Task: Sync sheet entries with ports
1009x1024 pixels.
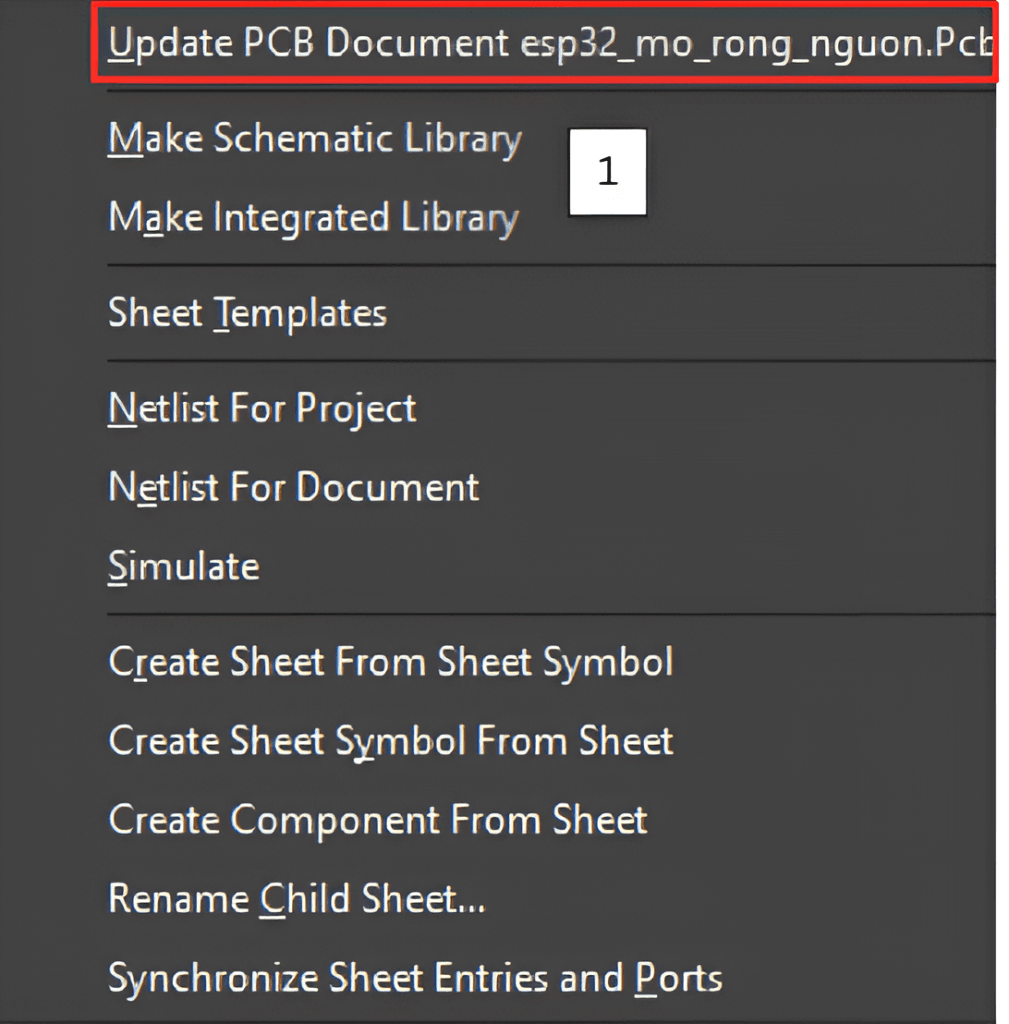Action: 414,978
